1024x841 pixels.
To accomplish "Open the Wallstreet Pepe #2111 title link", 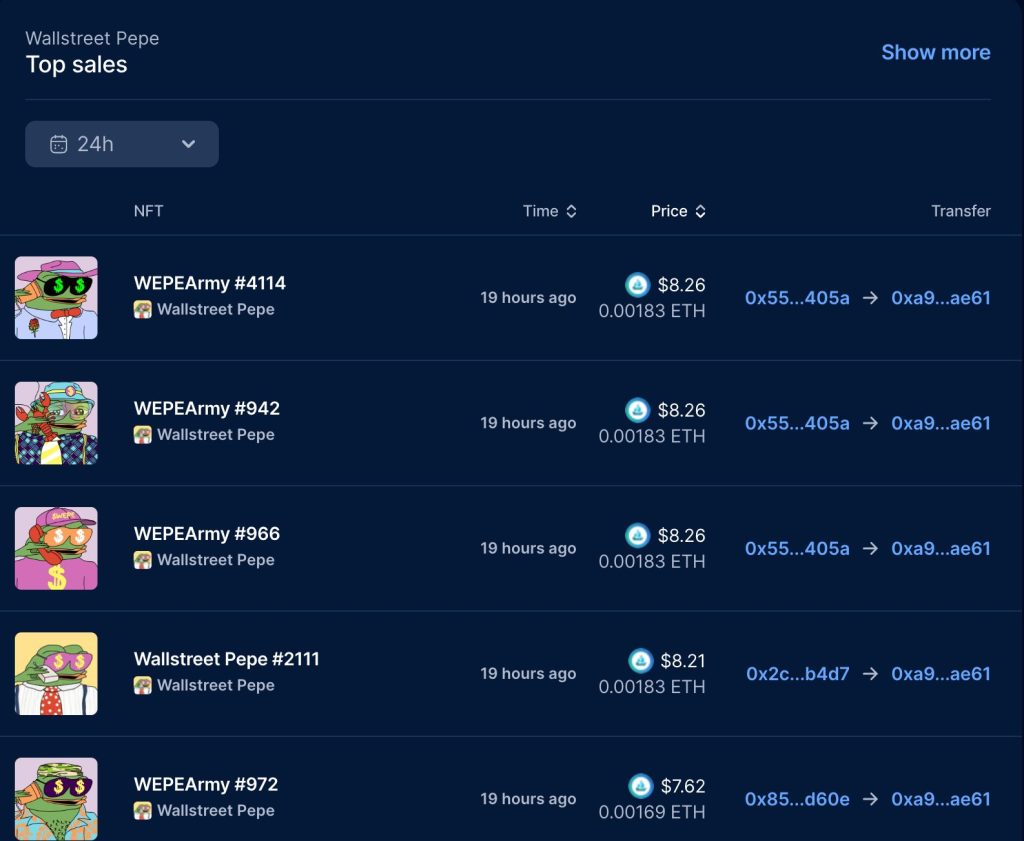I will [226, 659].
